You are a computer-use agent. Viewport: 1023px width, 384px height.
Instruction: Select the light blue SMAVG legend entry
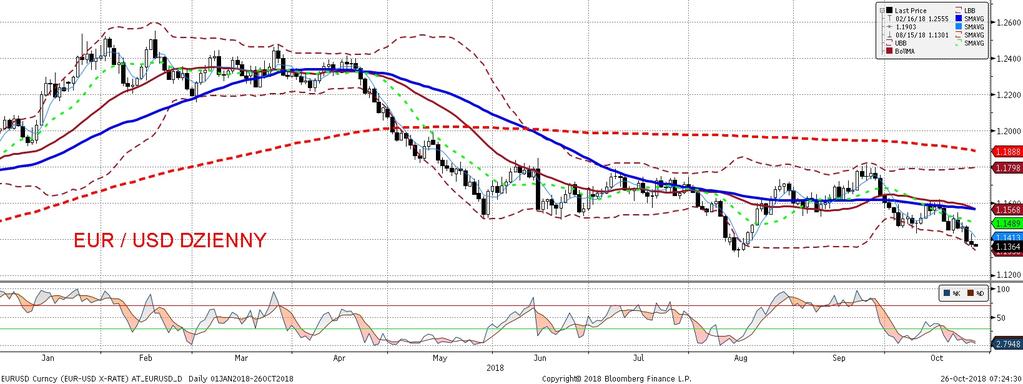(970, 27)
